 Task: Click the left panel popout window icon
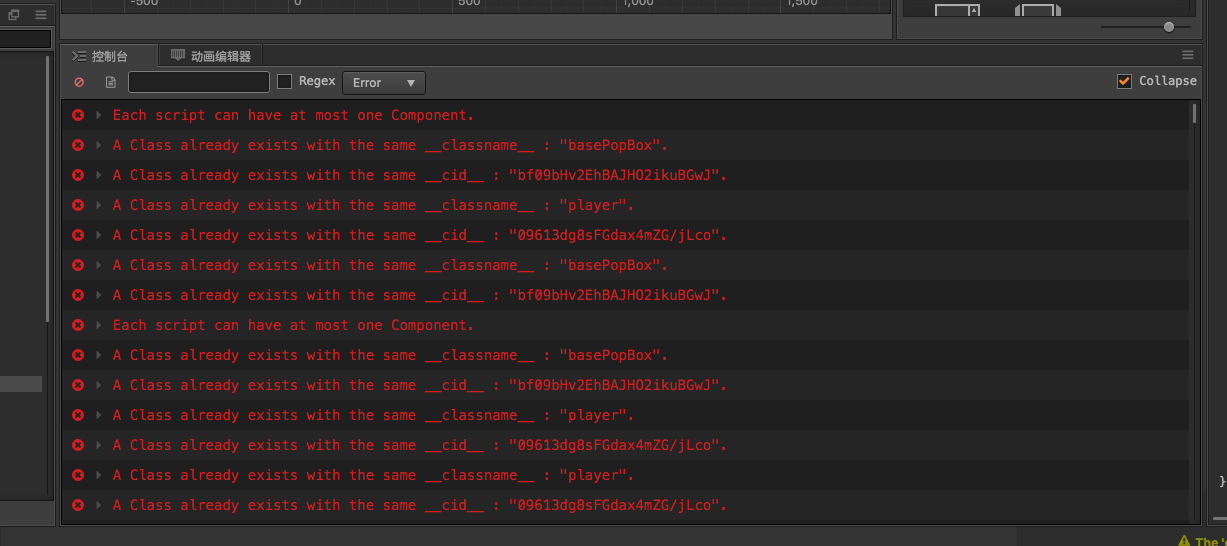pos(14,15)
